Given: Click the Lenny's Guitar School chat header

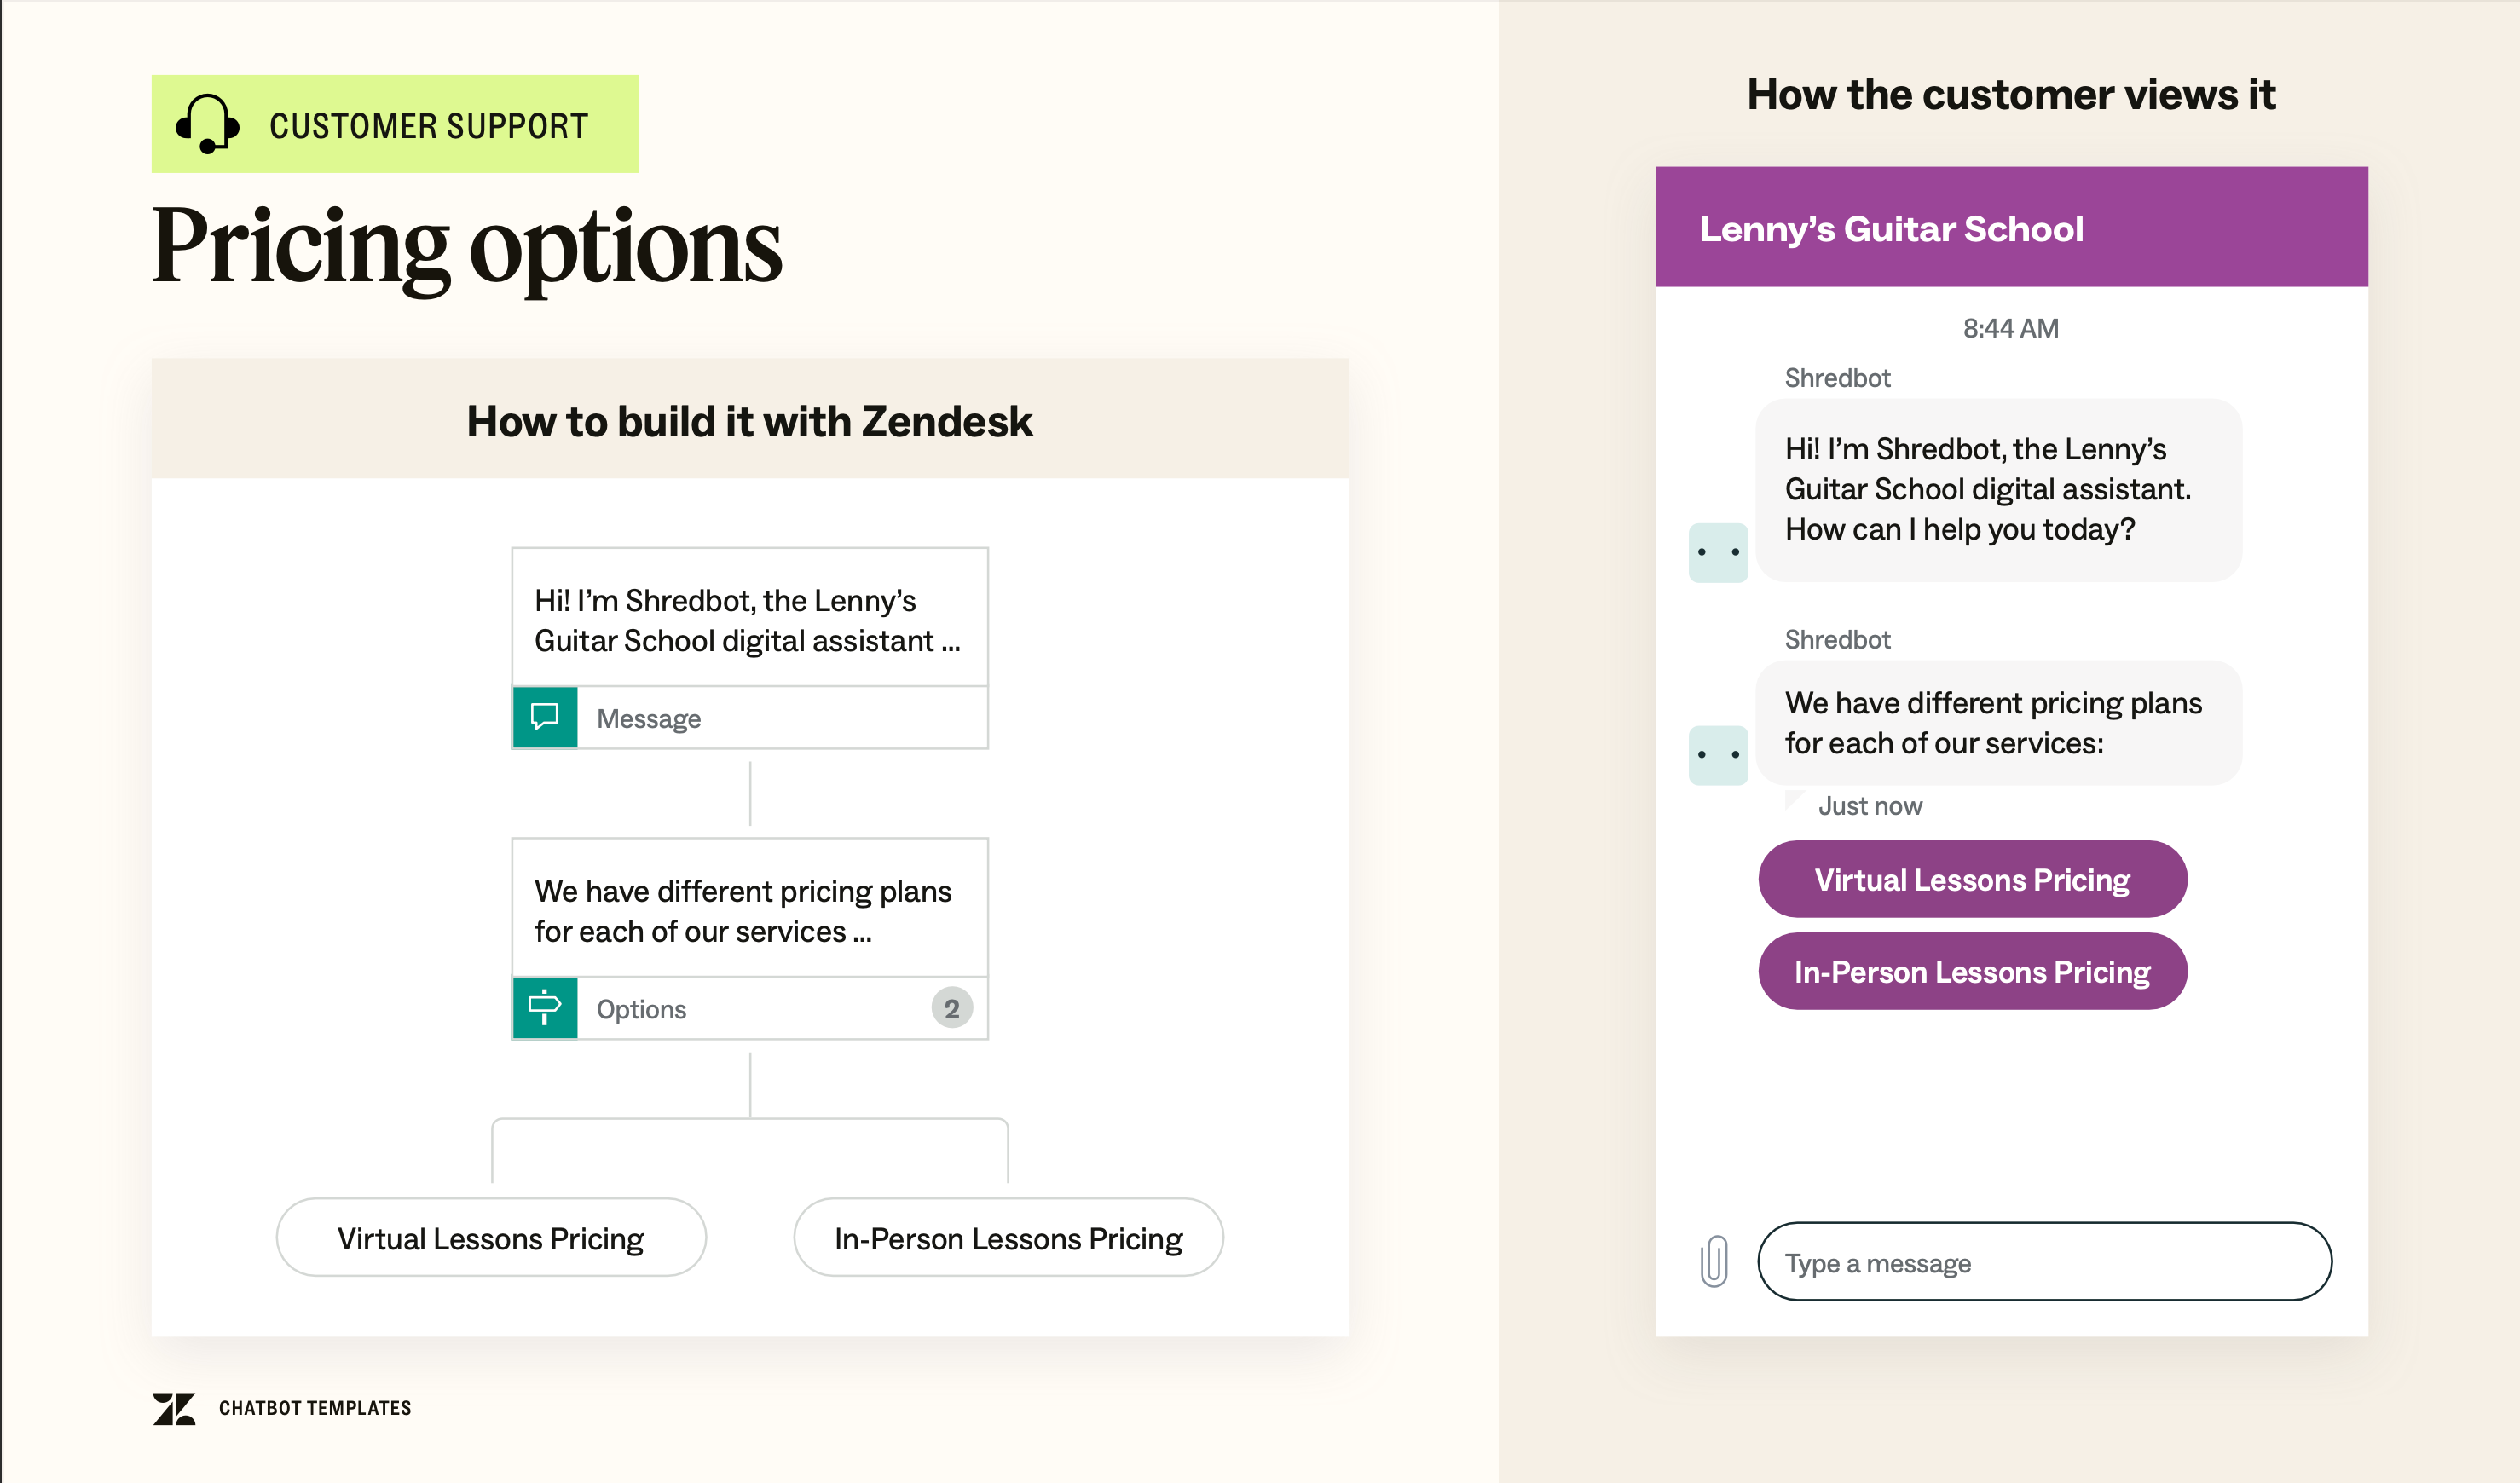Looking at the screenshot, I should tap(2010, 228).
